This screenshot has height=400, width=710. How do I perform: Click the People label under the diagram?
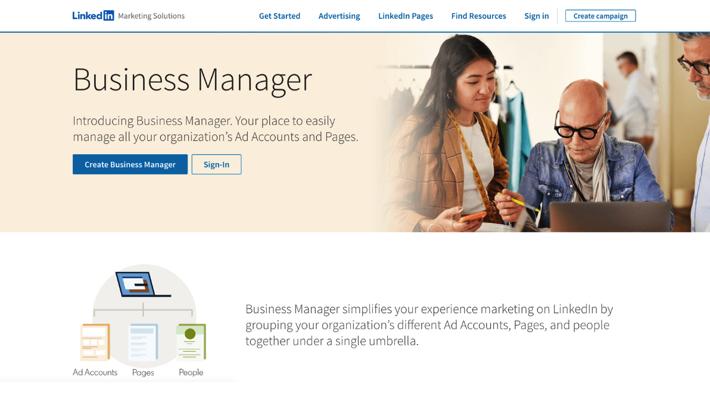coord(191,372)
